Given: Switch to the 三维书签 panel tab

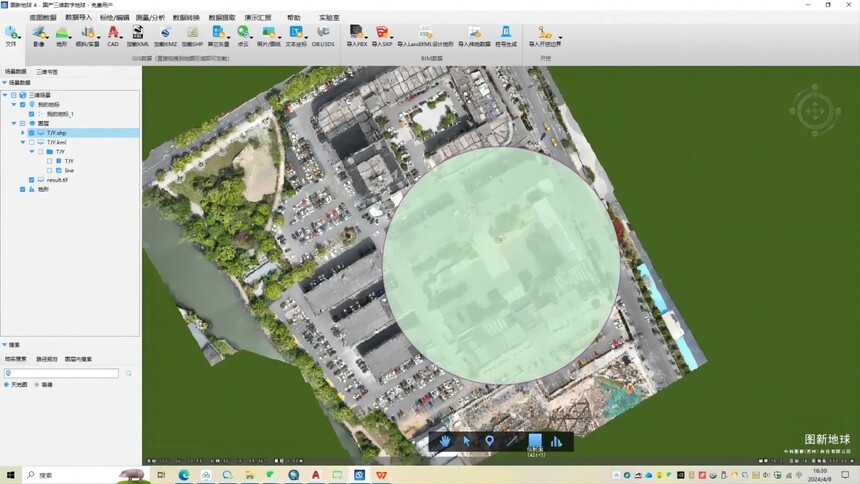Looking at the screenshot, I should (x=47, y=72).
